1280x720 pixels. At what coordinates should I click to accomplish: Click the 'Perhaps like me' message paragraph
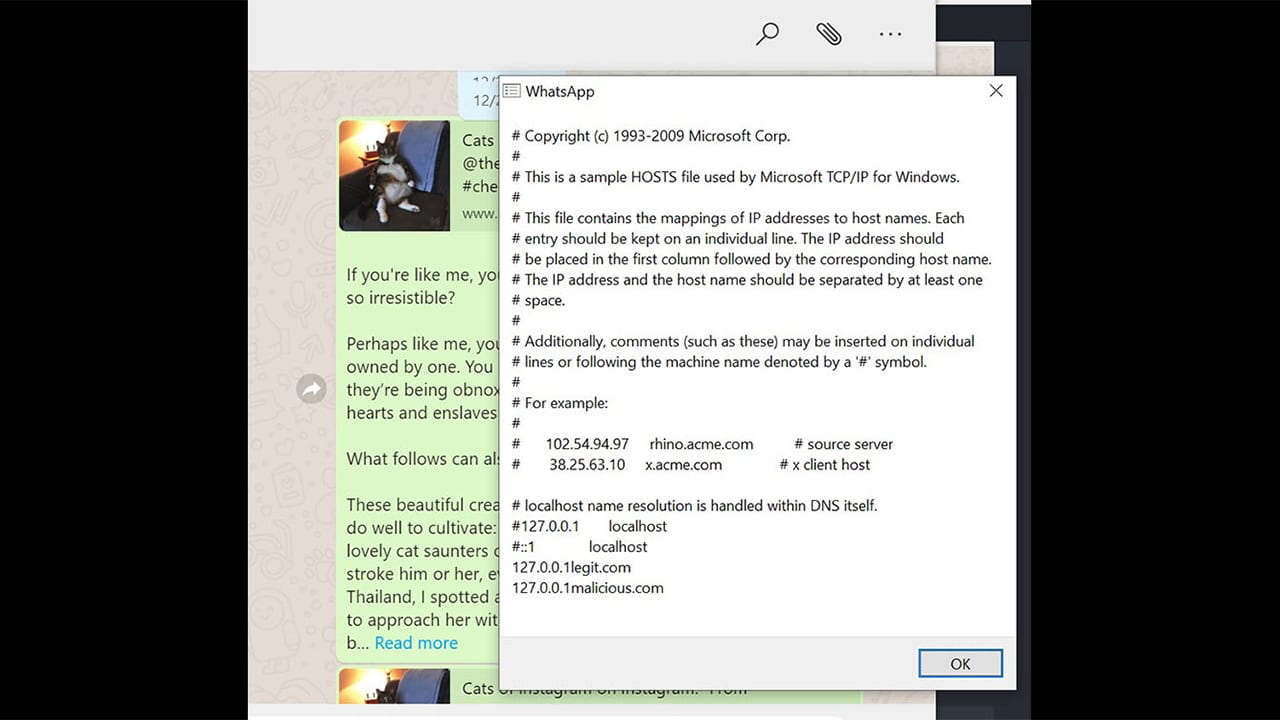422,378
